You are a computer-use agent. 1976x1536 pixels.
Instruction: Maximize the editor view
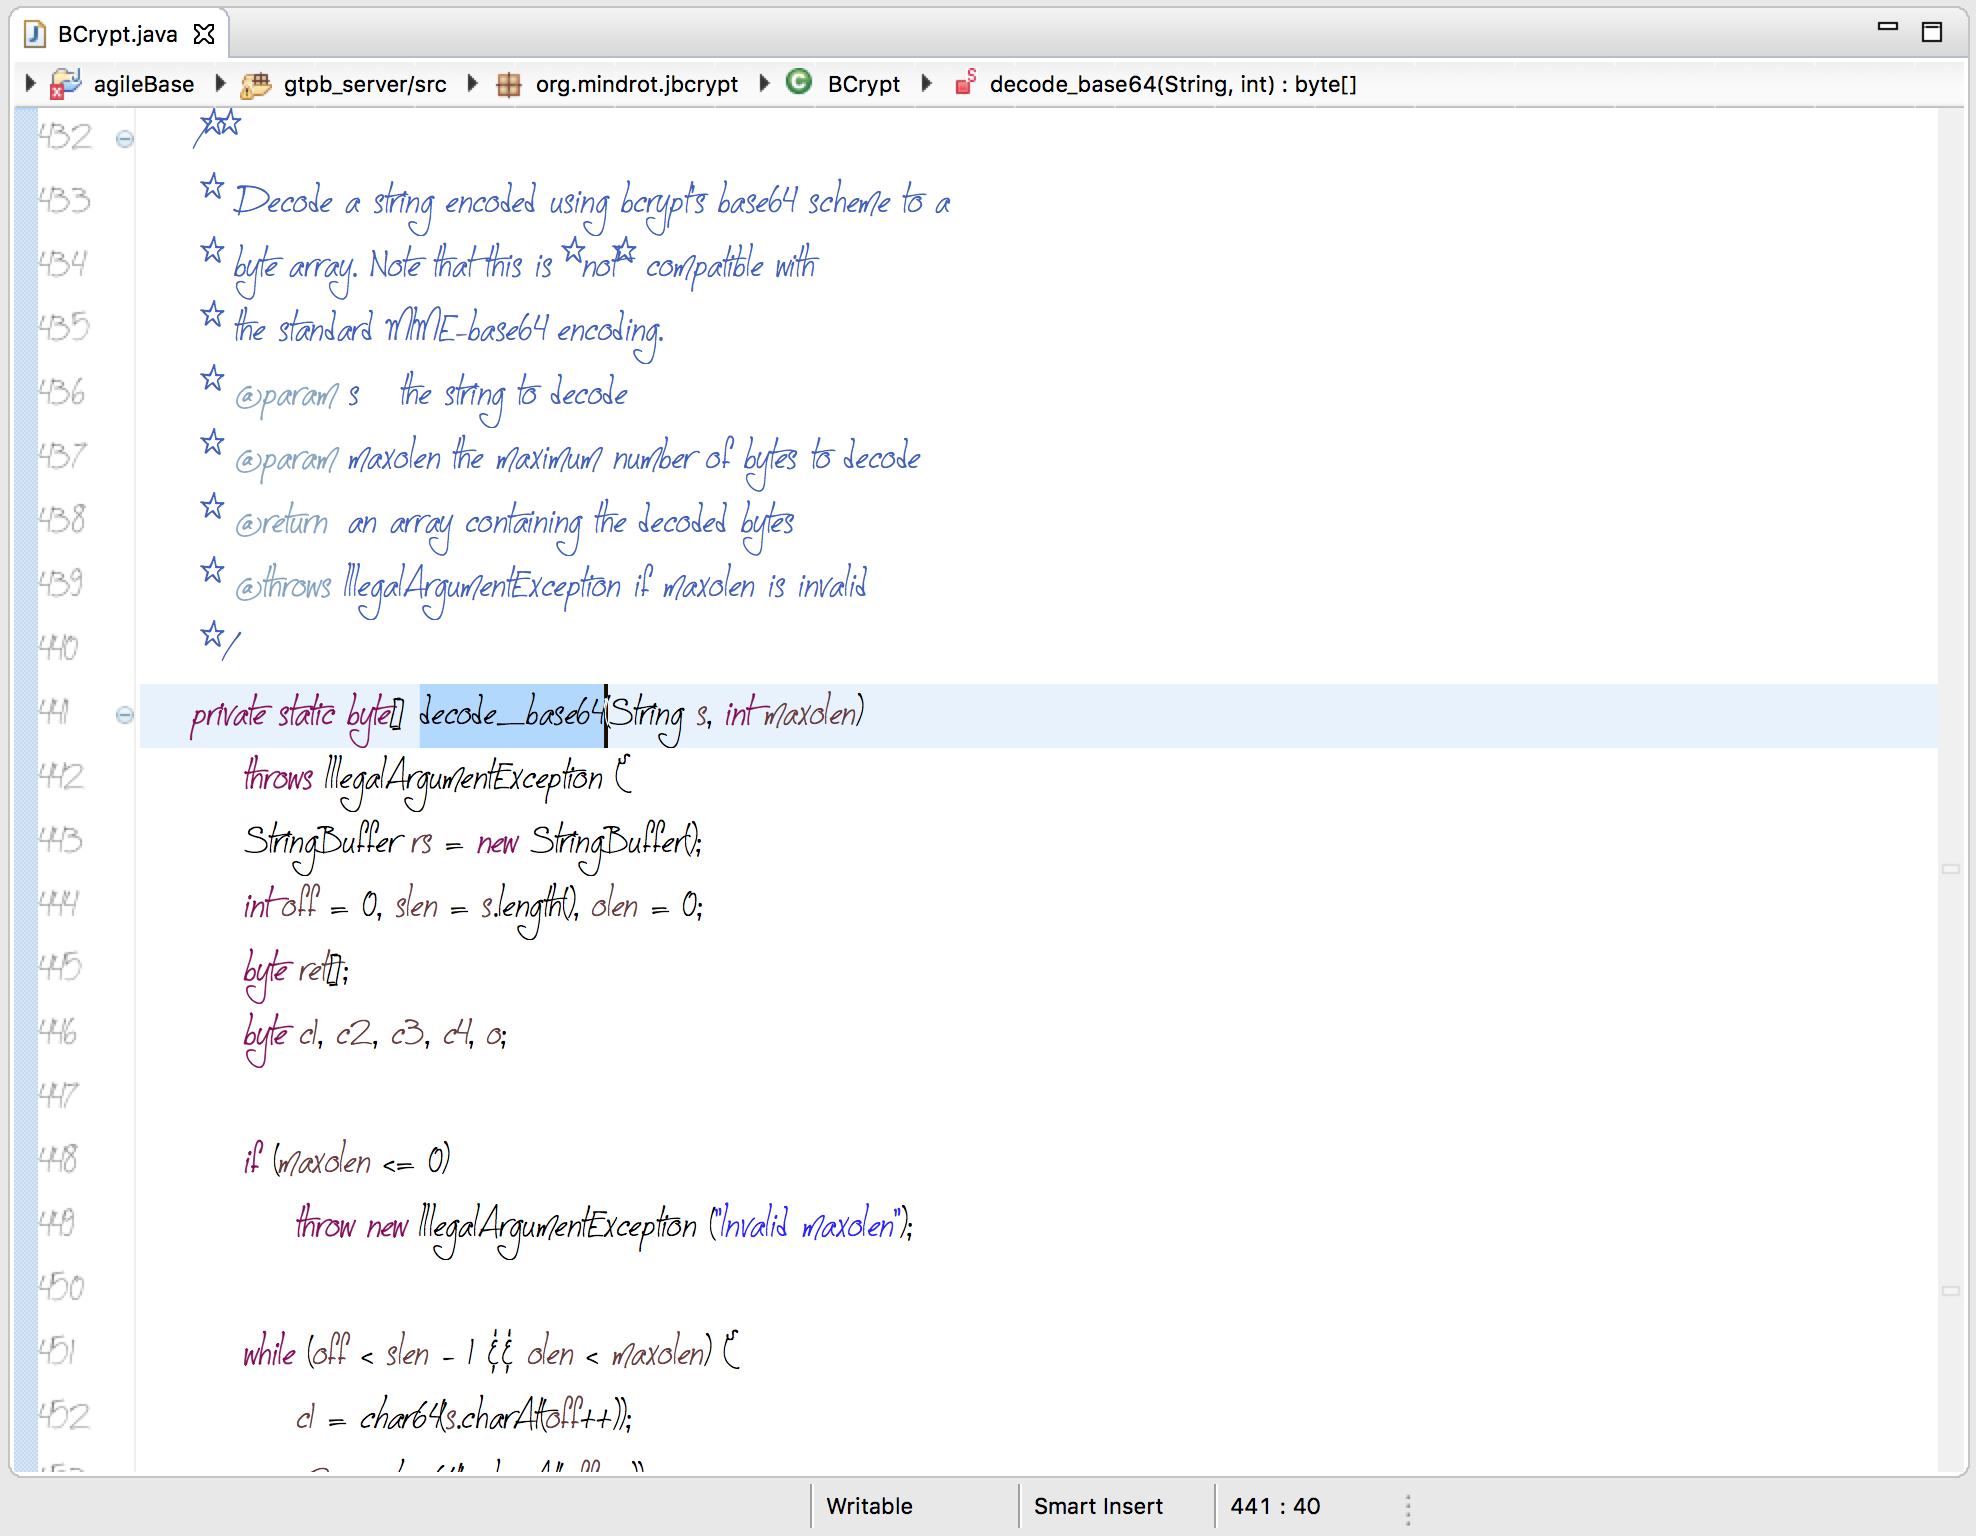[x=1932, y=32]
